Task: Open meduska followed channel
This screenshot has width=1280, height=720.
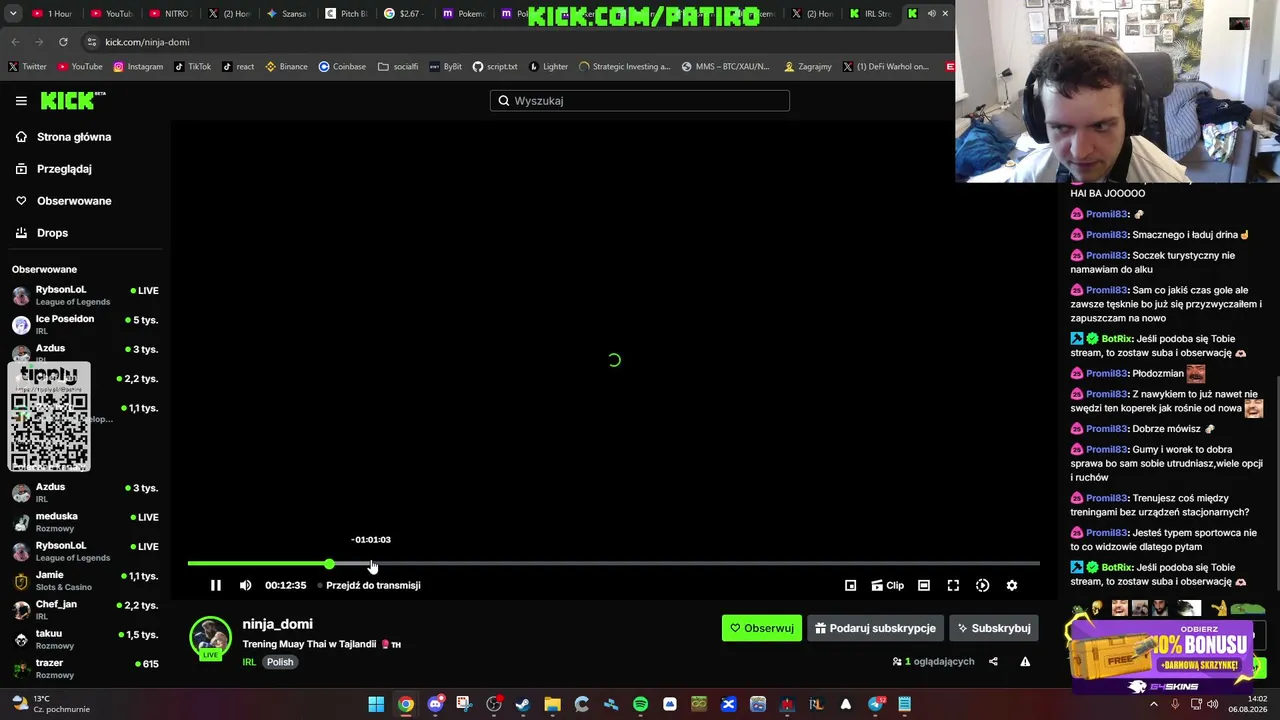Action: pyautogui.click(x=85, y=522)
